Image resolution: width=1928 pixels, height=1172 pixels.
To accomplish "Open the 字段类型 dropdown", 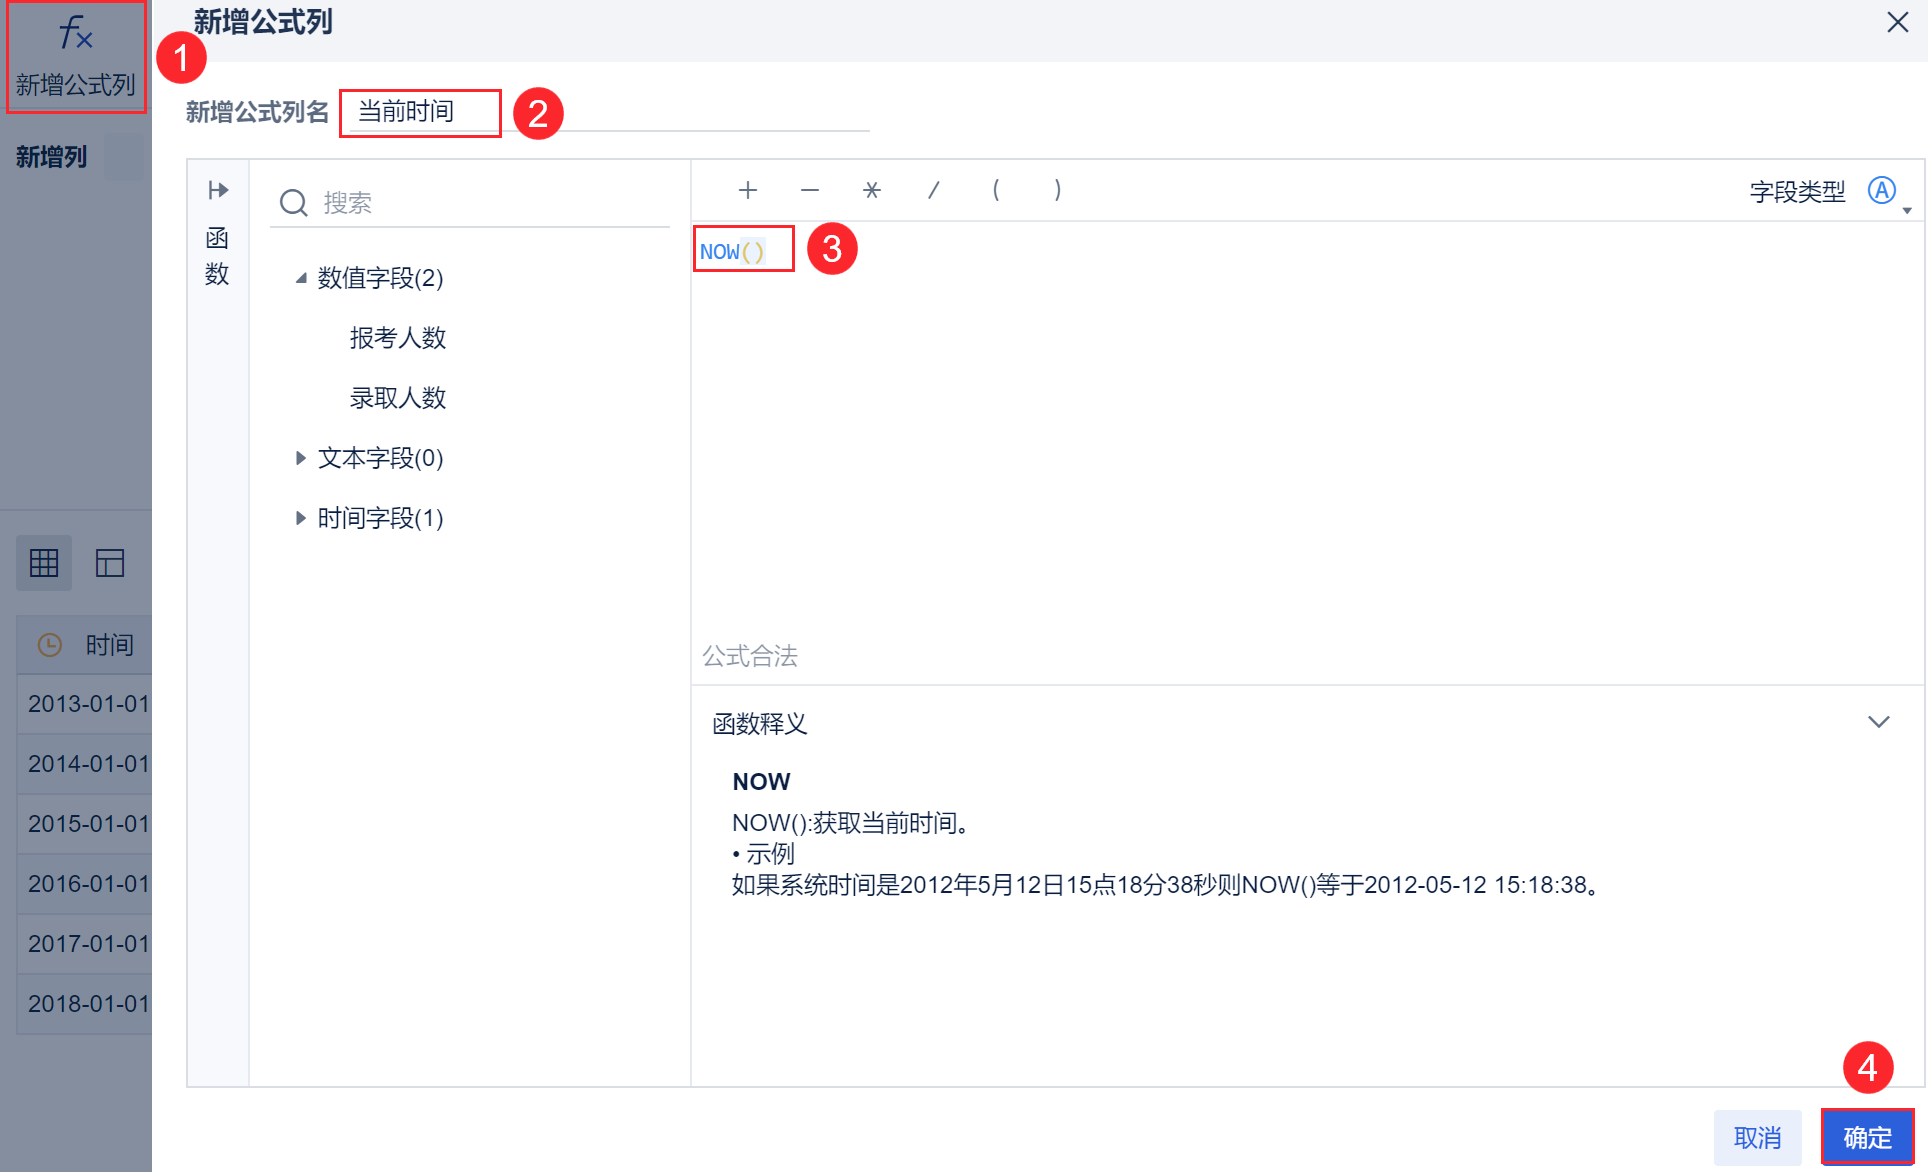I will coord(1889,191).
